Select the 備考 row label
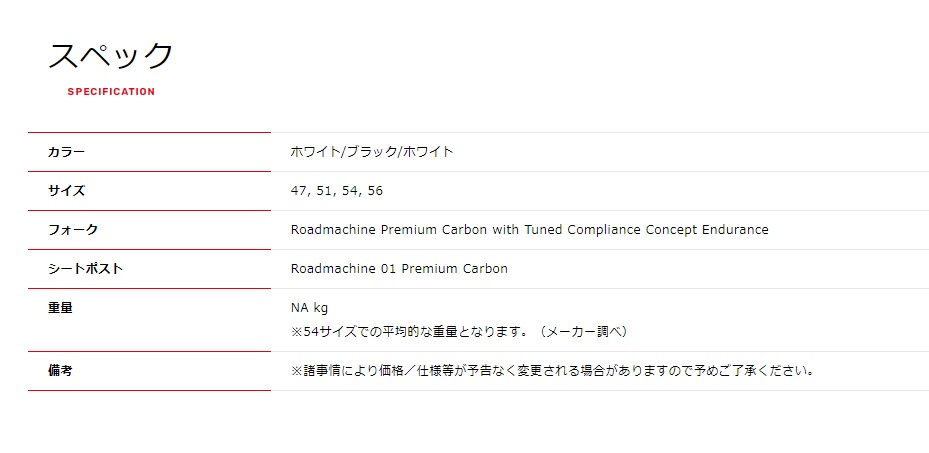 [60, 371]
